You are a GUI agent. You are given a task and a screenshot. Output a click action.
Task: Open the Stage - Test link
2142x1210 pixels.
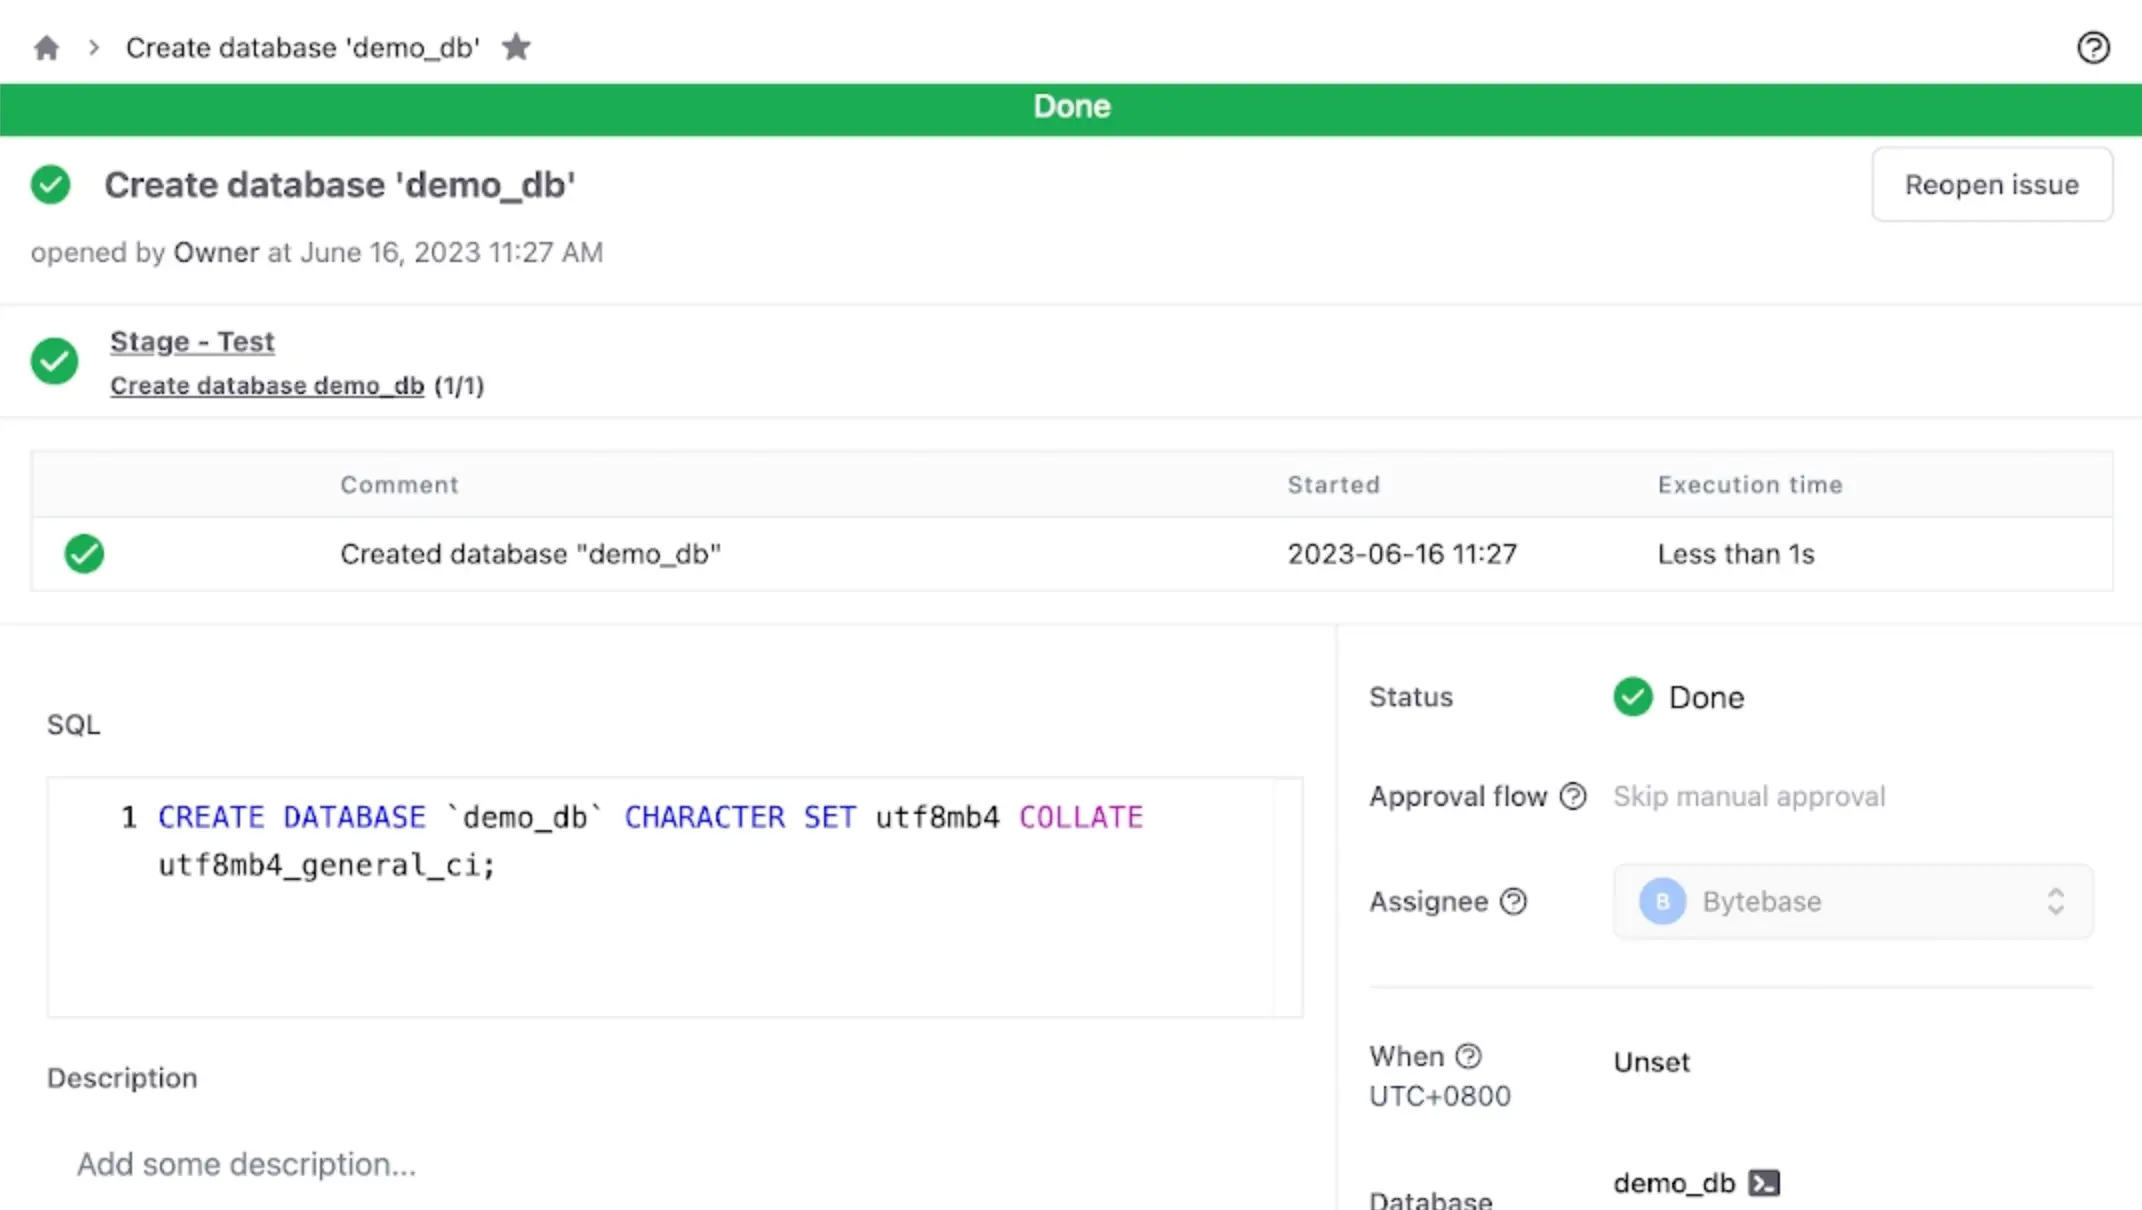(192, 342)
